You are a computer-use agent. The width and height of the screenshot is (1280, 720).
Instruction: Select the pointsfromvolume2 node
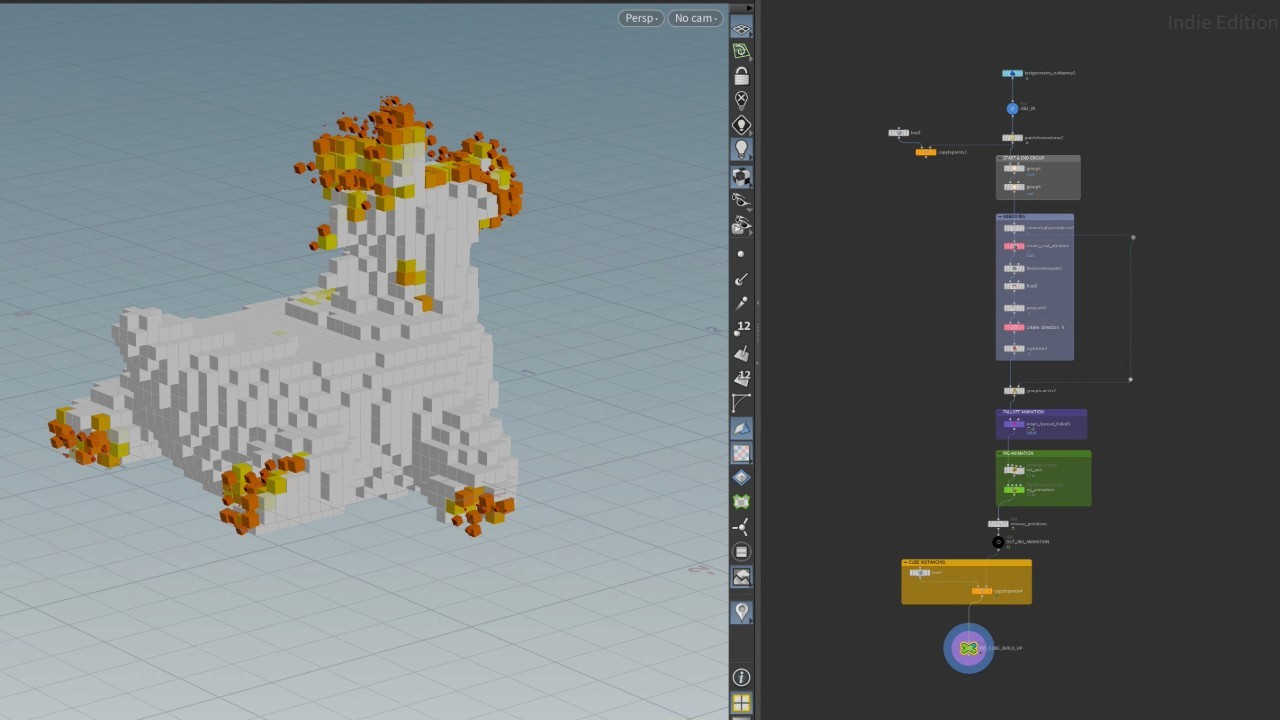point(1012,138)
